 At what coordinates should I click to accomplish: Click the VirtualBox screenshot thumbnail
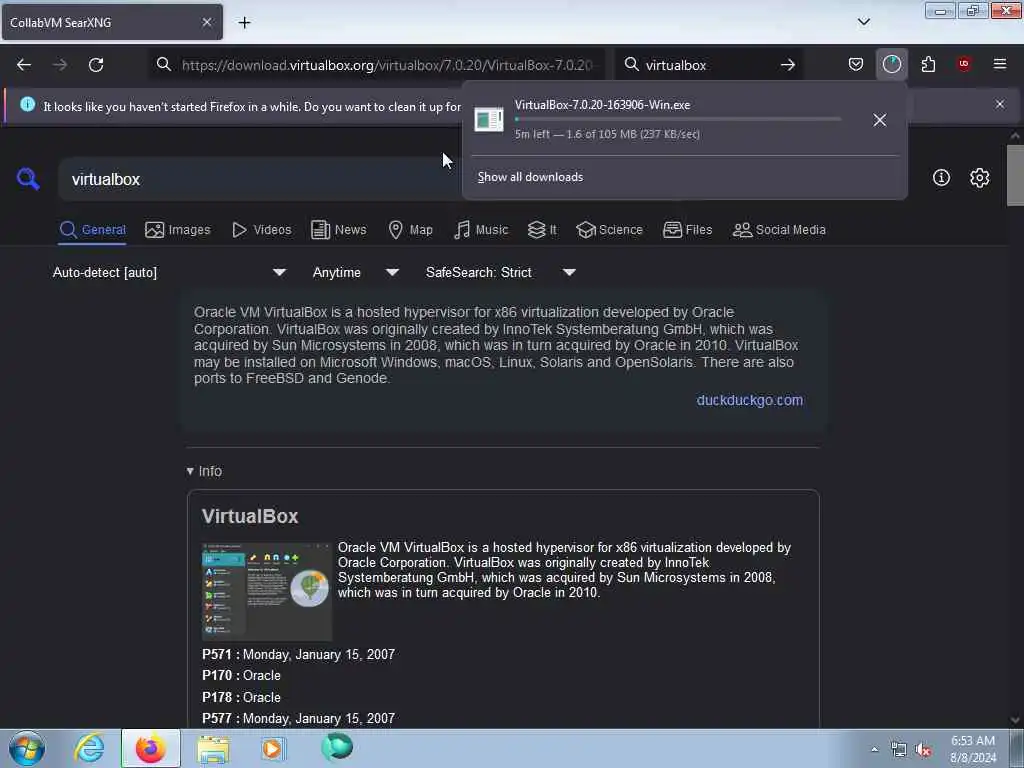click(x=267, y=591)
